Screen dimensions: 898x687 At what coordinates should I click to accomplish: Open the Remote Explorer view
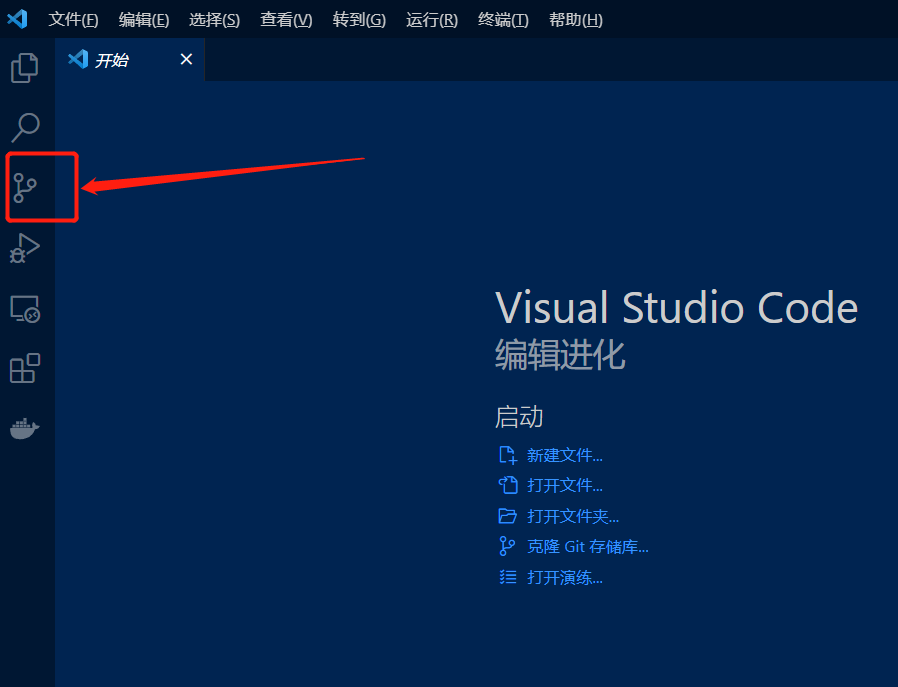[25, 309]
